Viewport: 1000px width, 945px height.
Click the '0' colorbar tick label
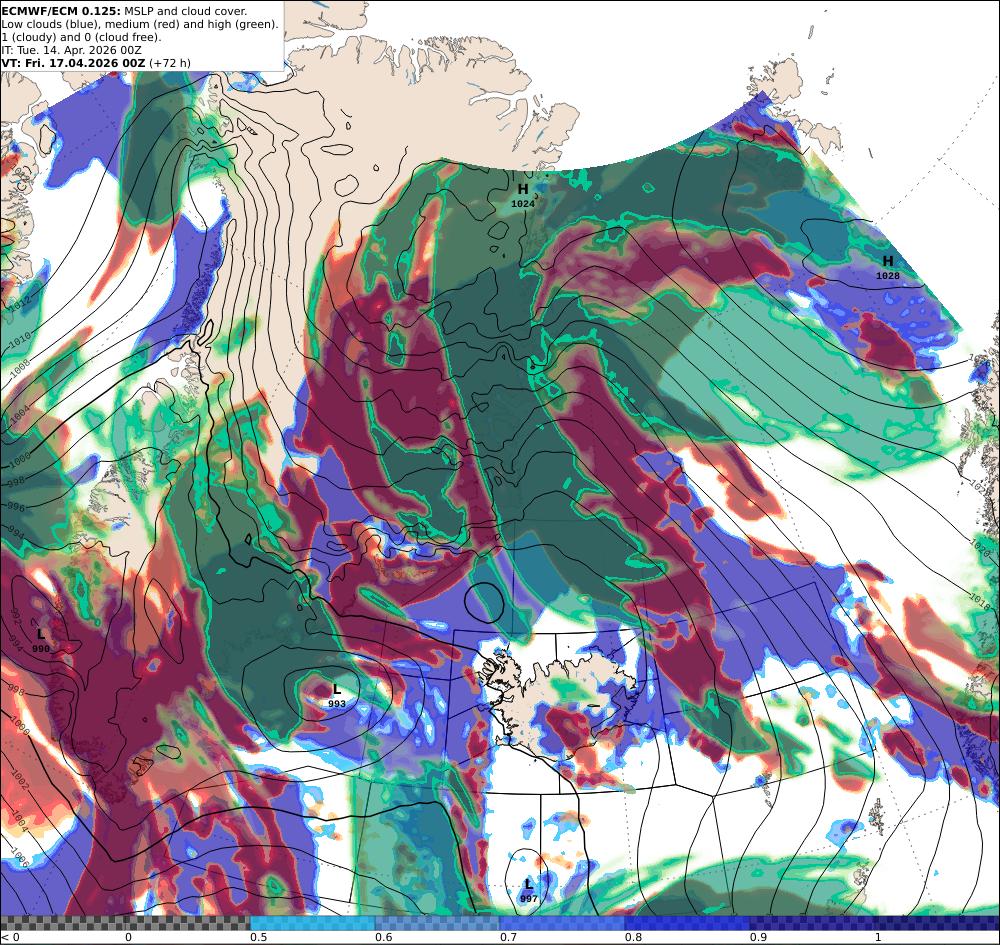coord(128,937)
